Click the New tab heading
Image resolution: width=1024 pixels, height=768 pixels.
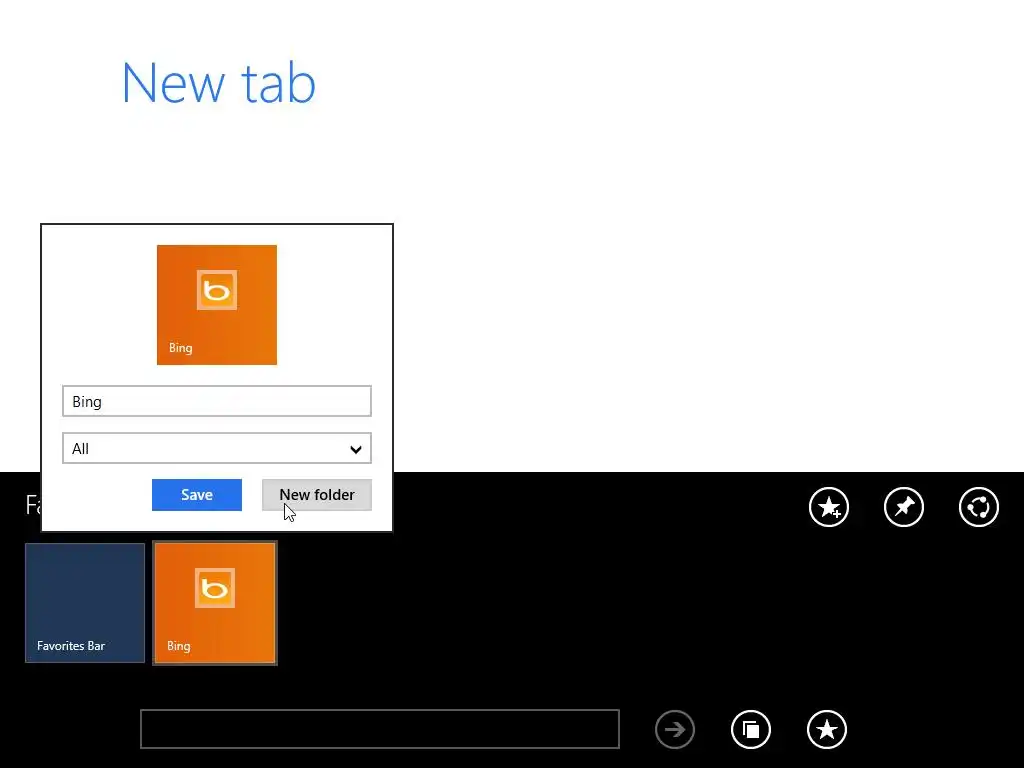pos(219,83)
